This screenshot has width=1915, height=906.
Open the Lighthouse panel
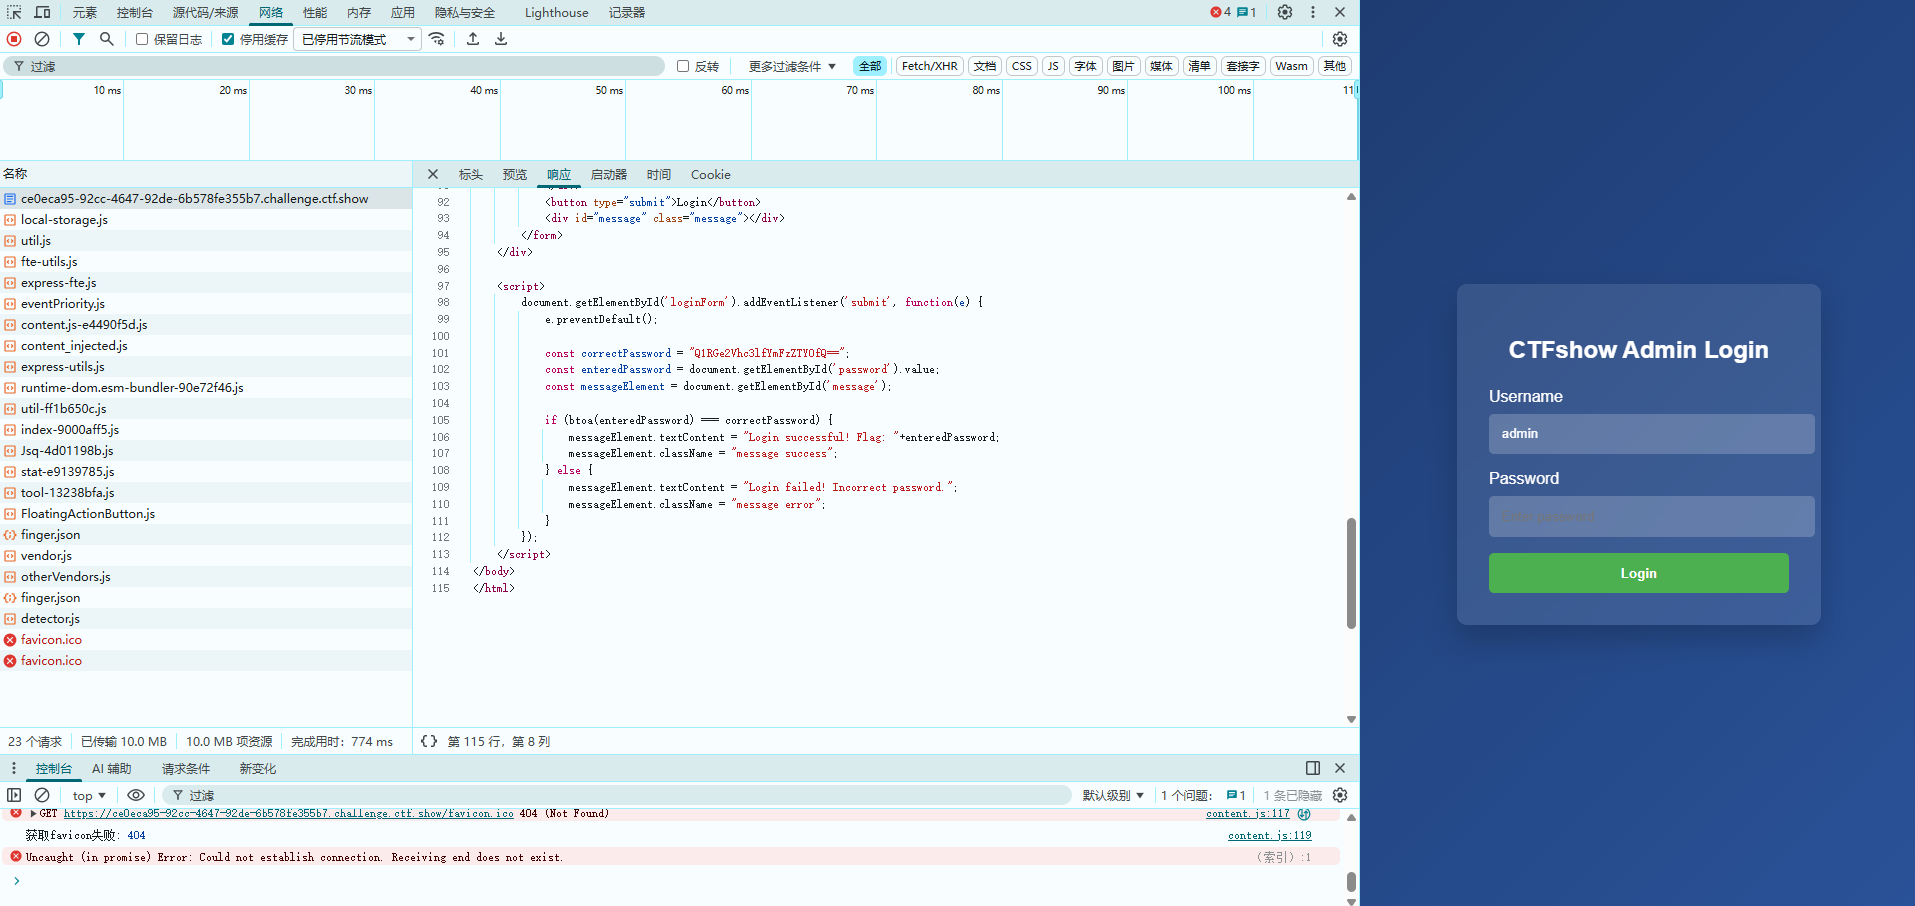556,12
